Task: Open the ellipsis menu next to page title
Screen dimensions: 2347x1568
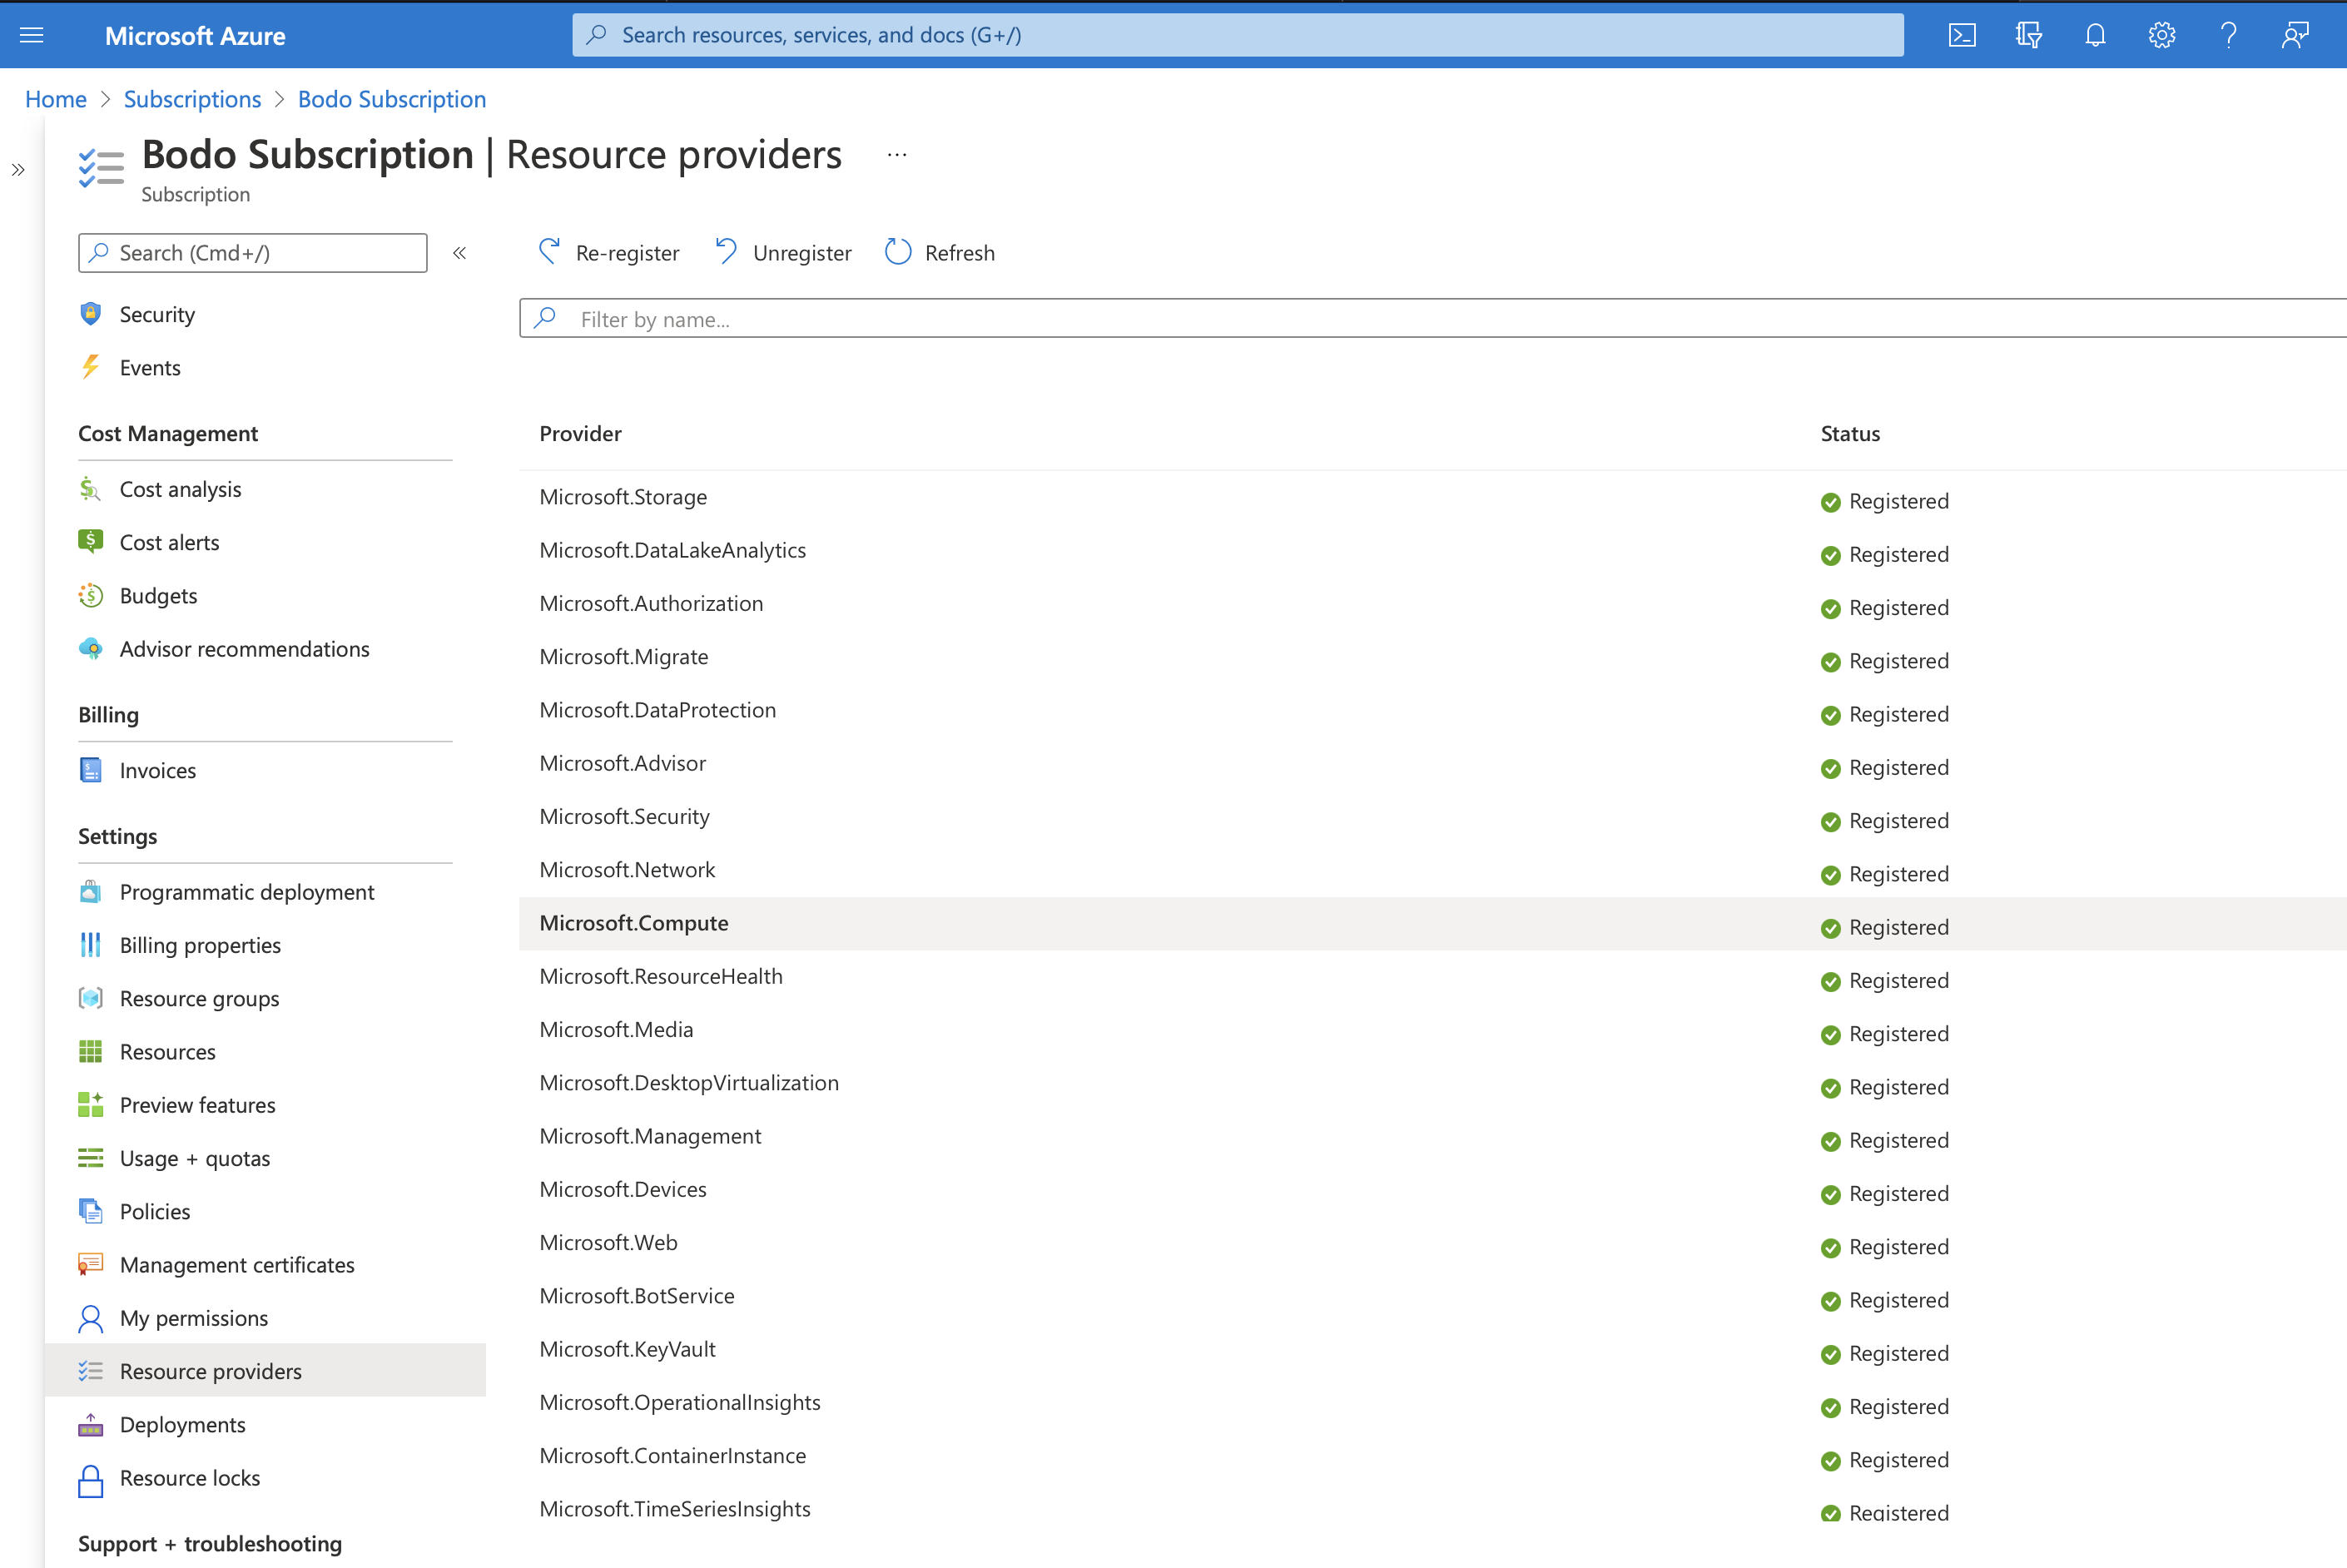Action: 896,154
